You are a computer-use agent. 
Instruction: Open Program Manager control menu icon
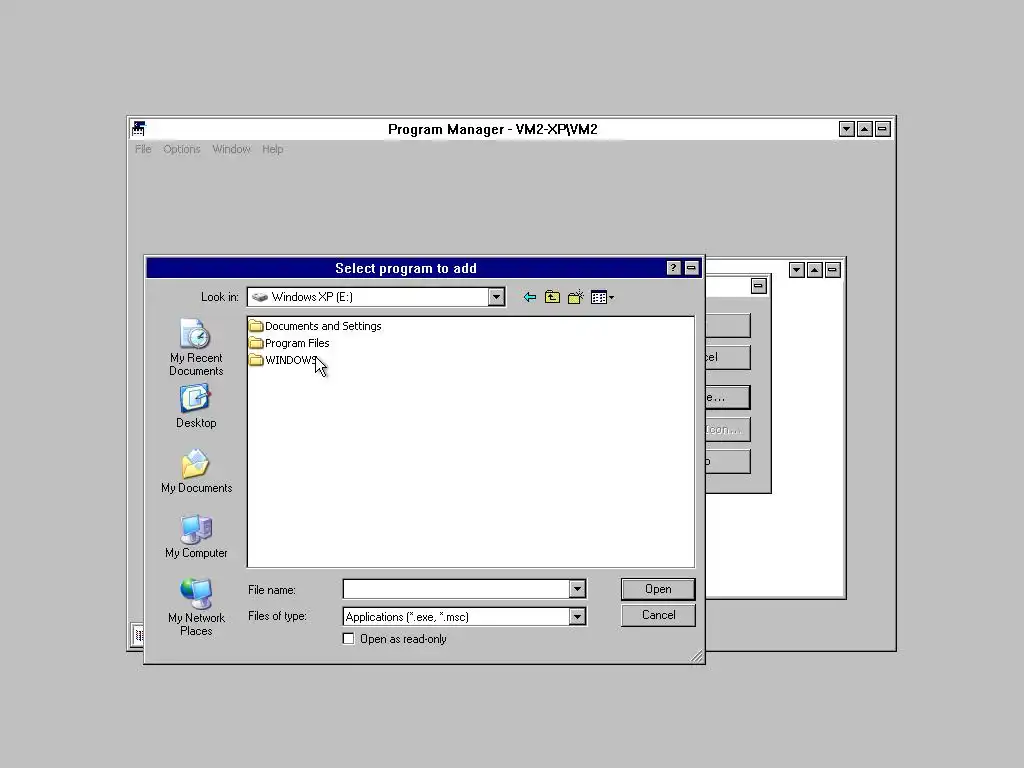click(138, 129)
